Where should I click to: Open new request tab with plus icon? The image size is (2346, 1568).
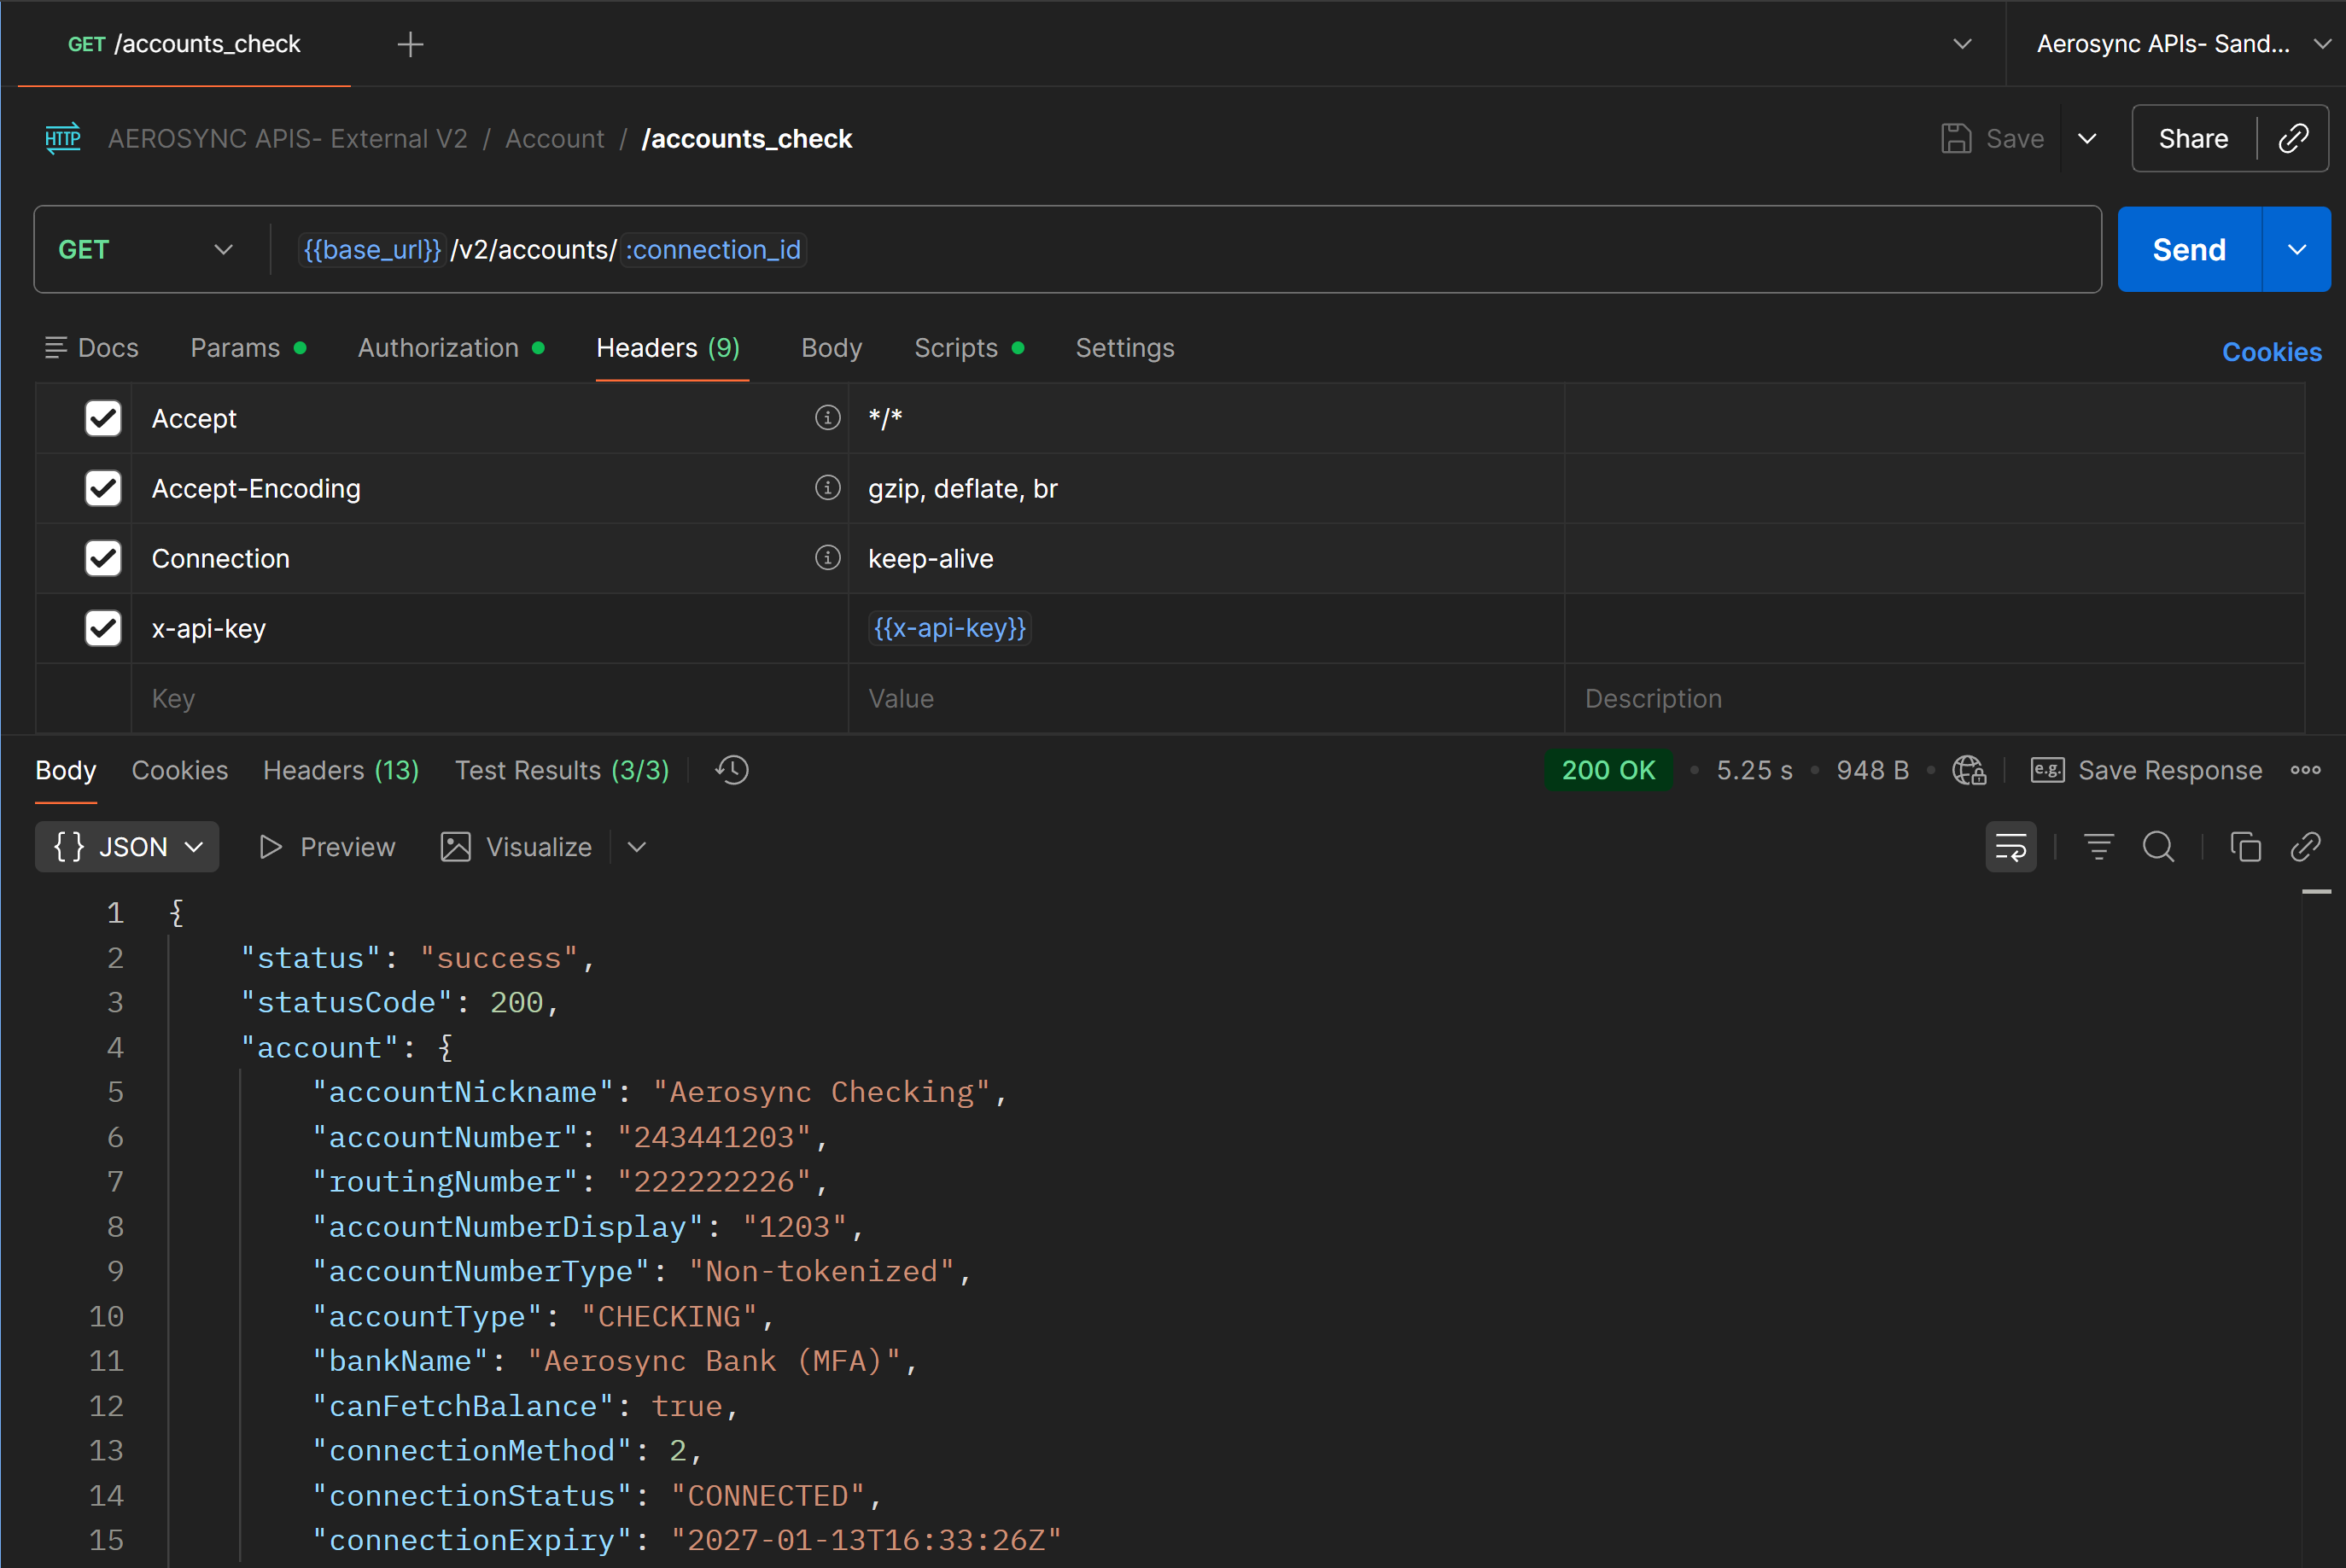410,44
